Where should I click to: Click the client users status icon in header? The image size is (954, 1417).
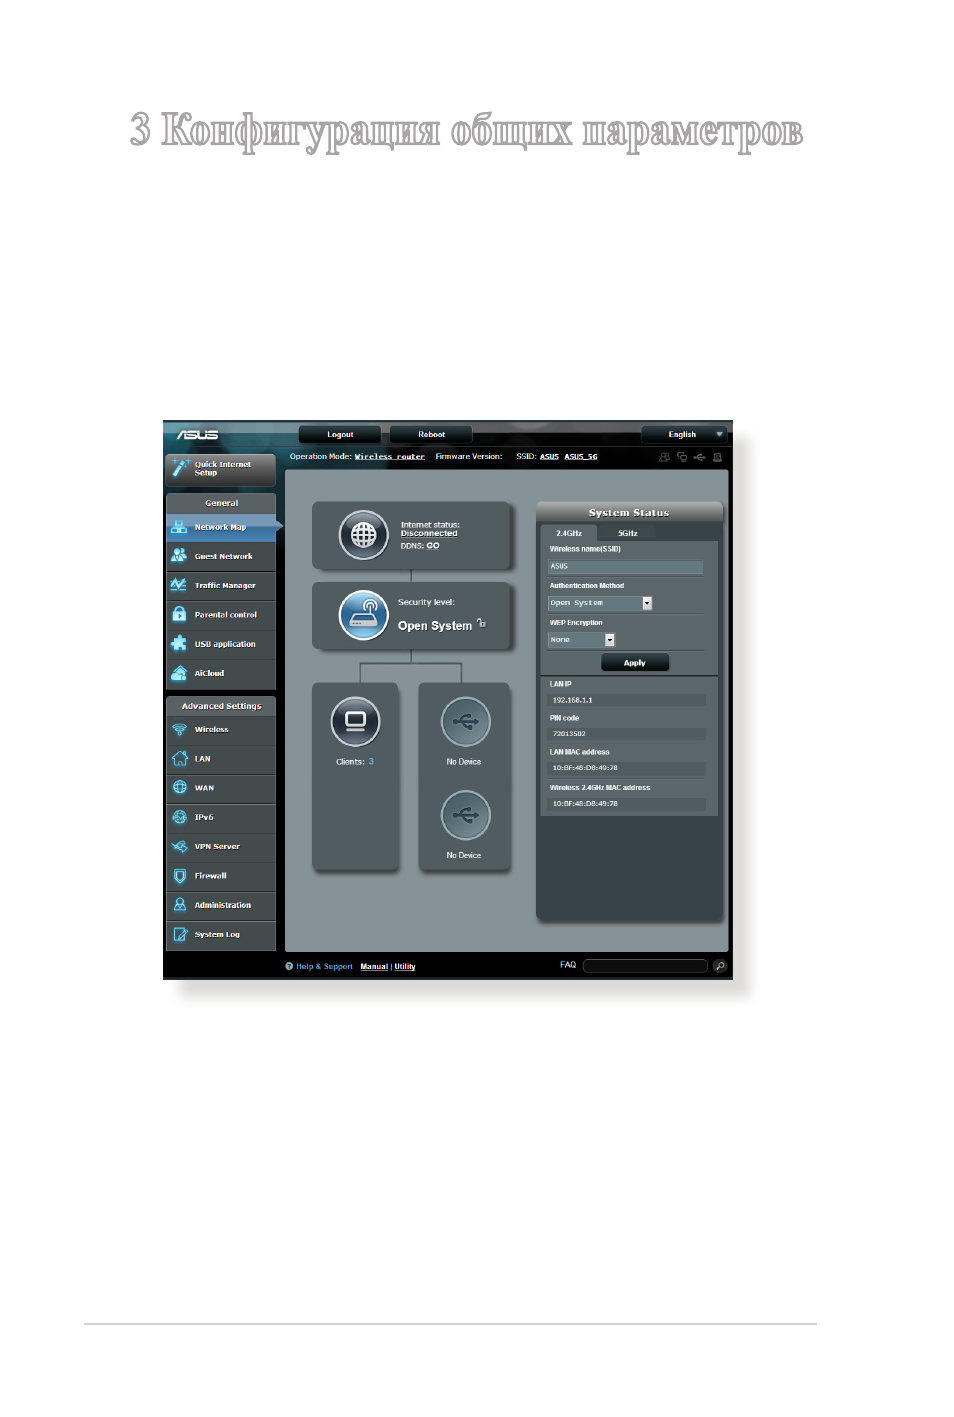(x=664, y=457)
